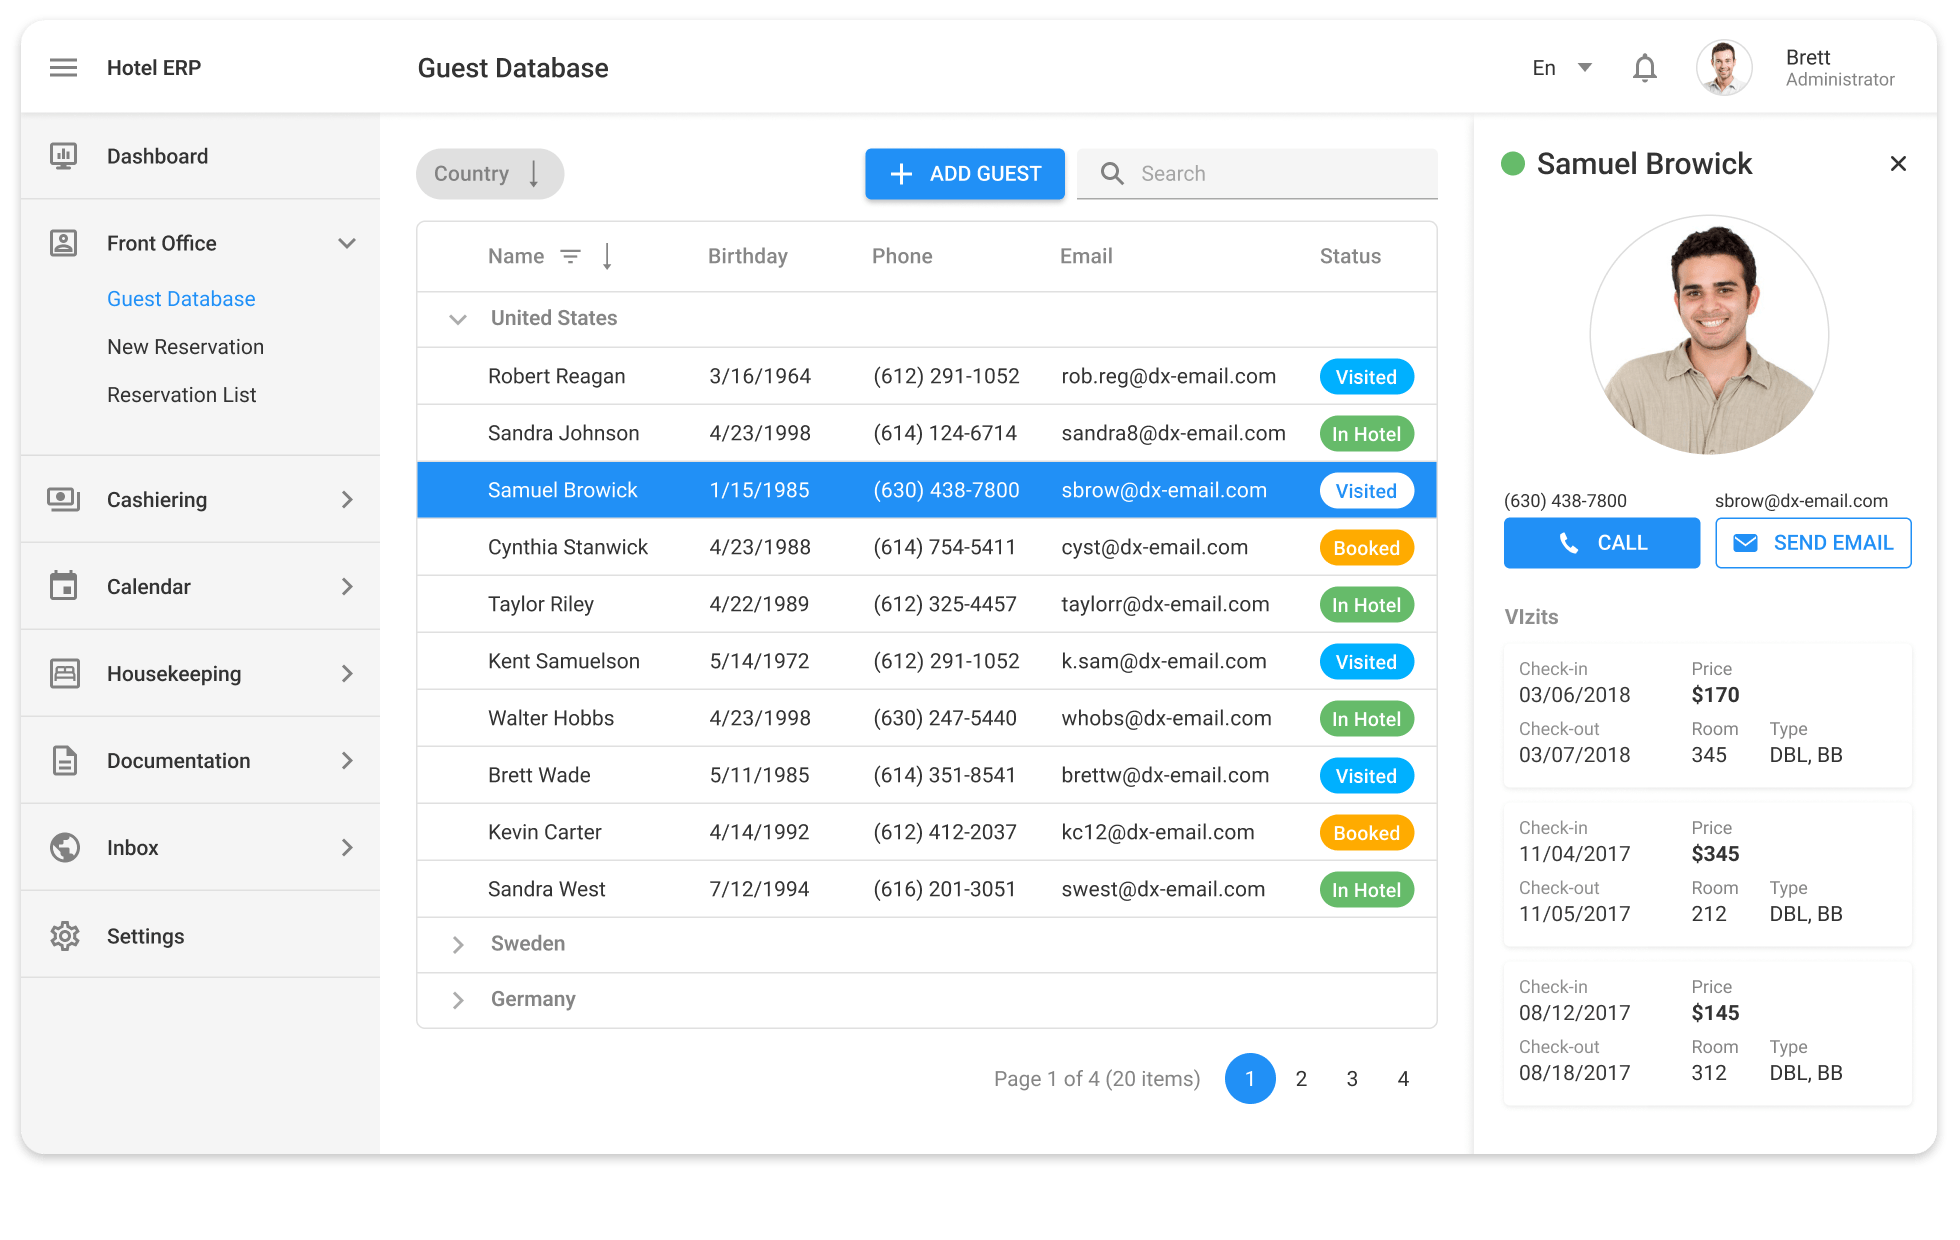Click the Dashboard panel icon
1960x1240 pixels.
pos(61,154)
